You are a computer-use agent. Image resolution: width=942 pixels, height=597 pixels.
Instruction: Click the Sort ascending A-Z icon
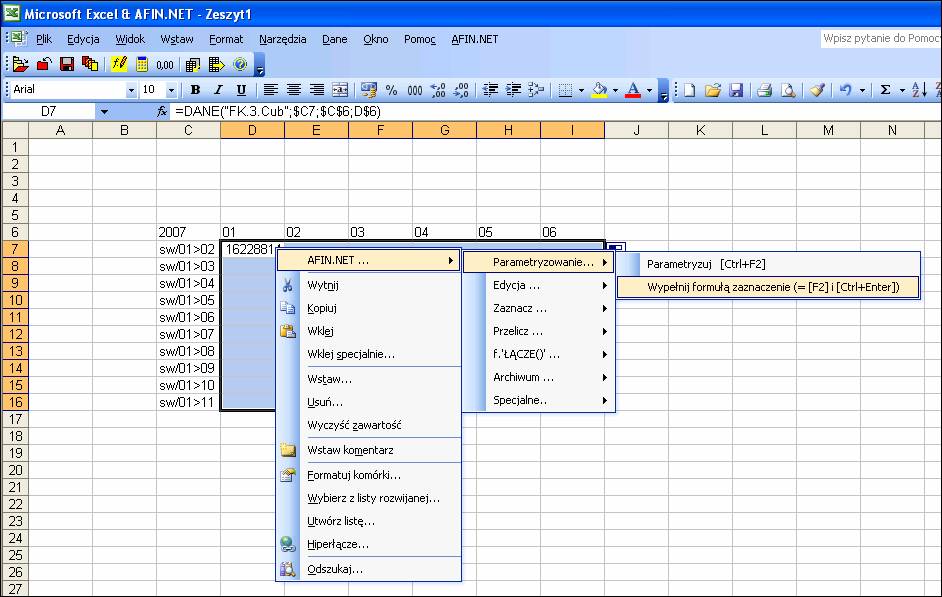(x=919, y=90)
